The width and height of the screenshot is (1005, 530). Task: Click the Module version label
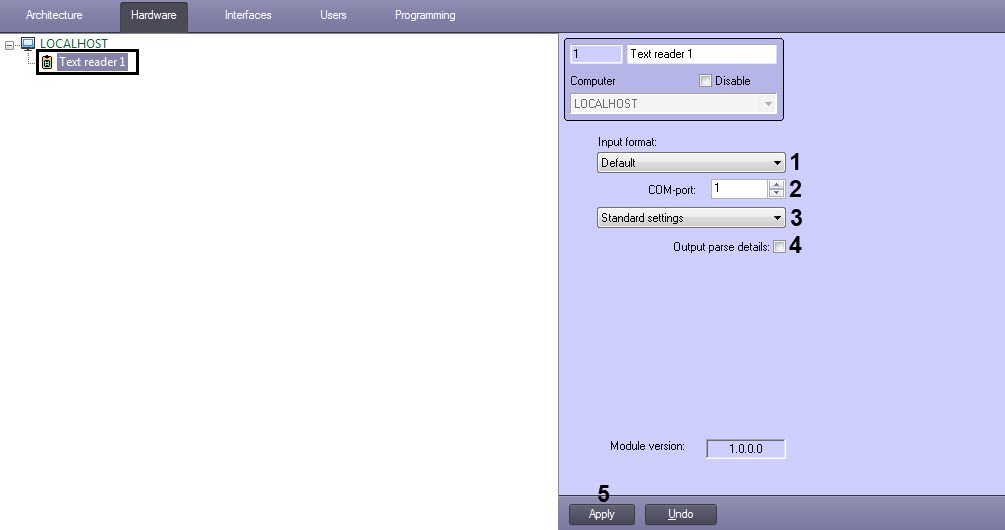click(x=647, y=446)
